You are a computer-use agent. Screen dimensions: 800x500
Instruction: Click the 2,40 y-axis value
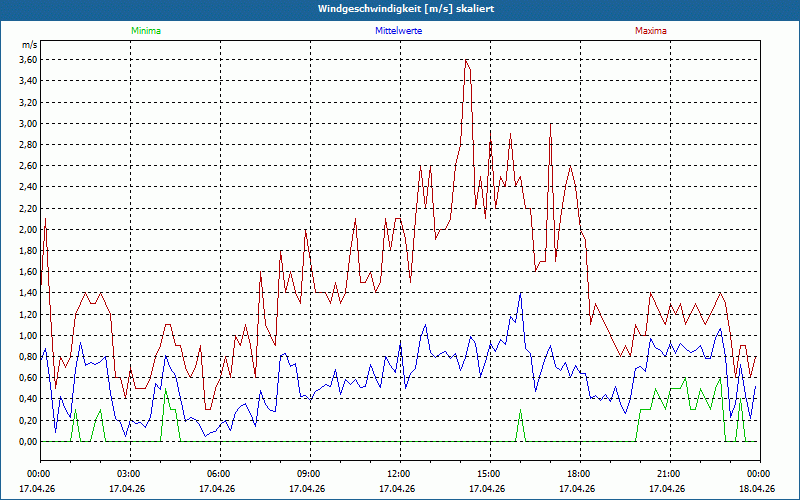tap(28, 187)
